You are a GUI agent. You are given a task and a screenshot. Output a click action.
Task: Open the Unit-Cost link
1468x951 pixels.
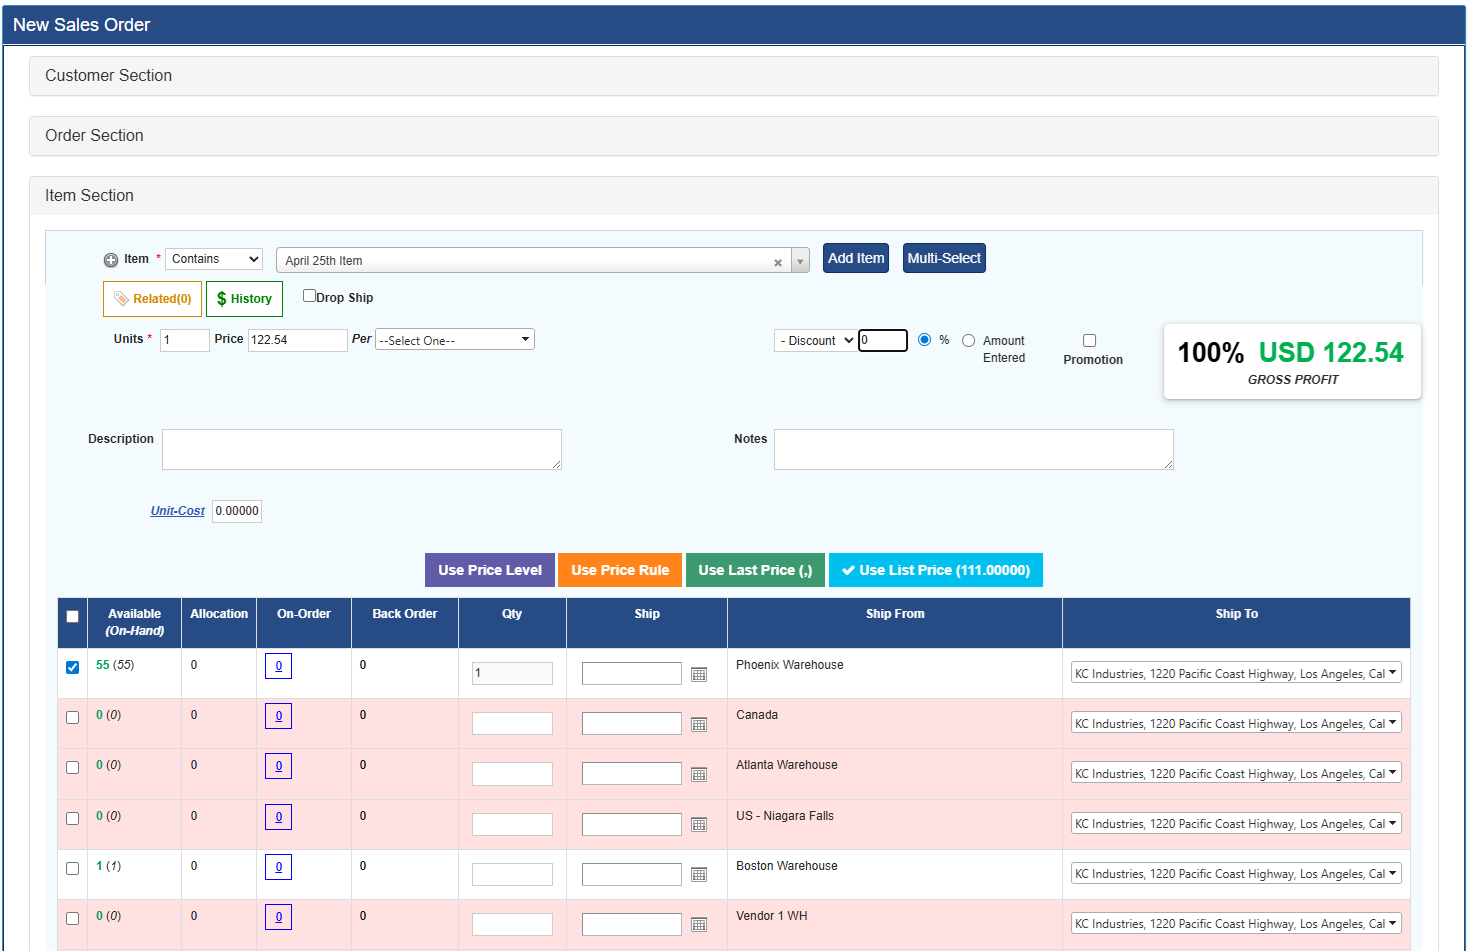(x=178, y=511)
